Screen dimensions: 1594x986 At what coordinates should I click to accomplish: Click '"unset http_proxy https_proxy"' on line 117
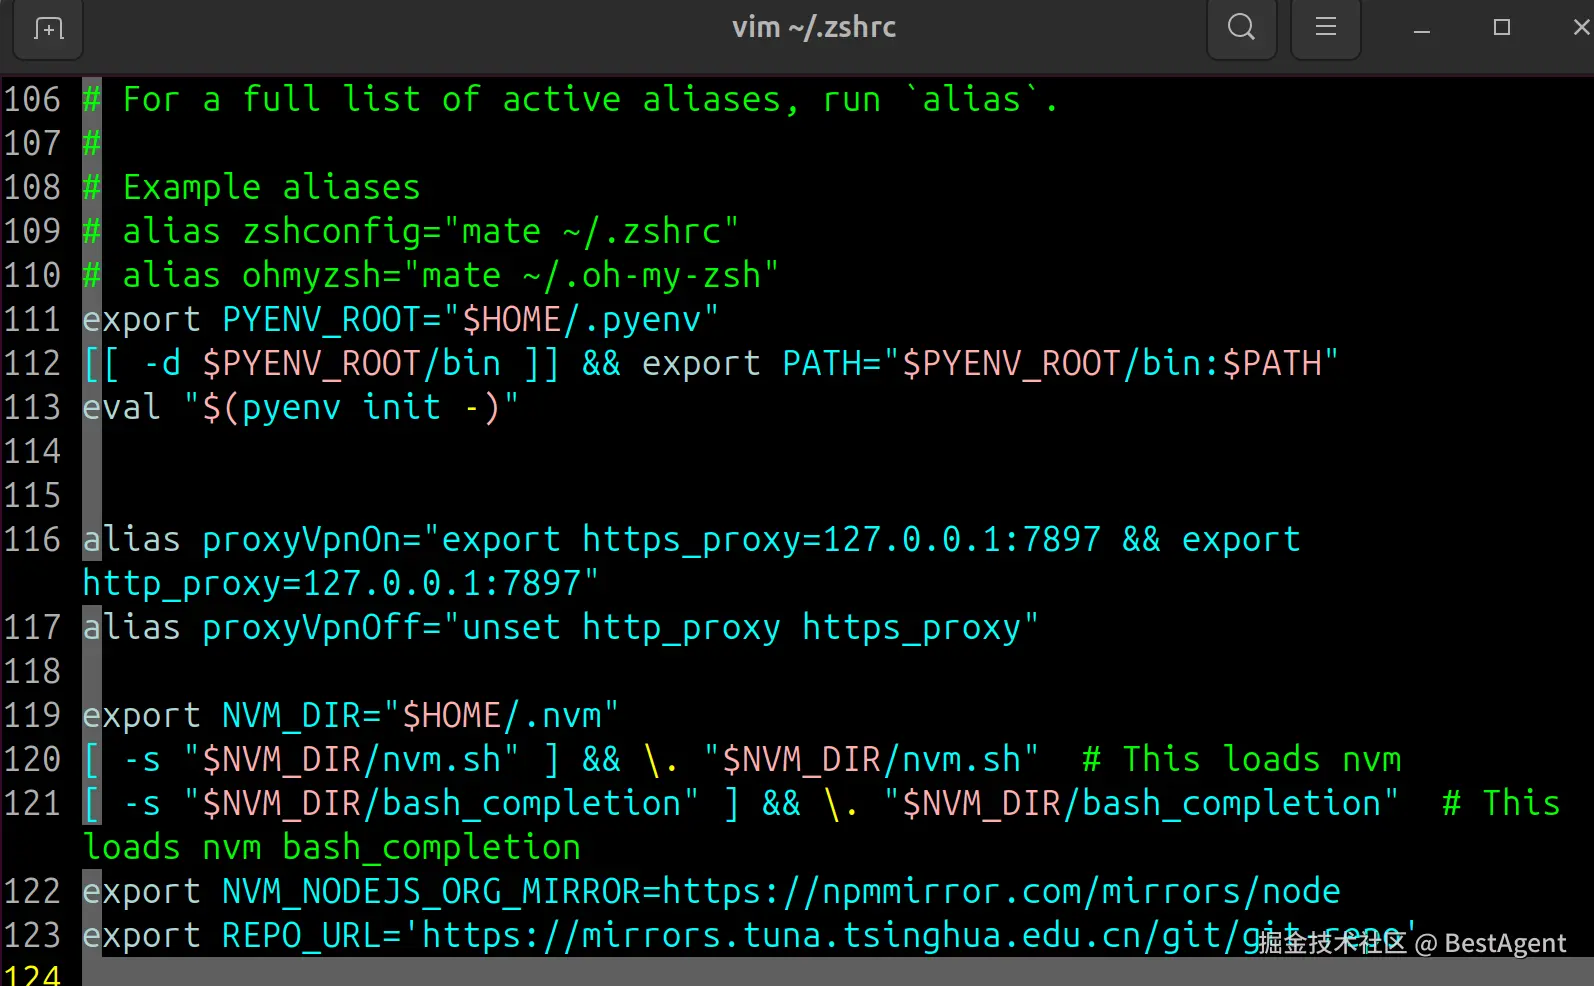pyautogui.click(x=741, y=627)
